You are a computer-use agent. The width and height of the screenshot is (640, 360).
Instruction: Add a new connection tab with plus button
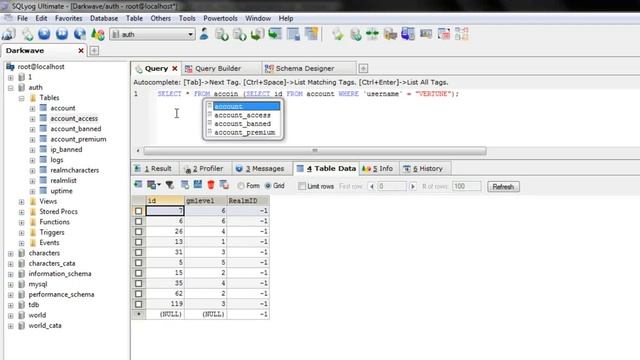click(94, 51)
